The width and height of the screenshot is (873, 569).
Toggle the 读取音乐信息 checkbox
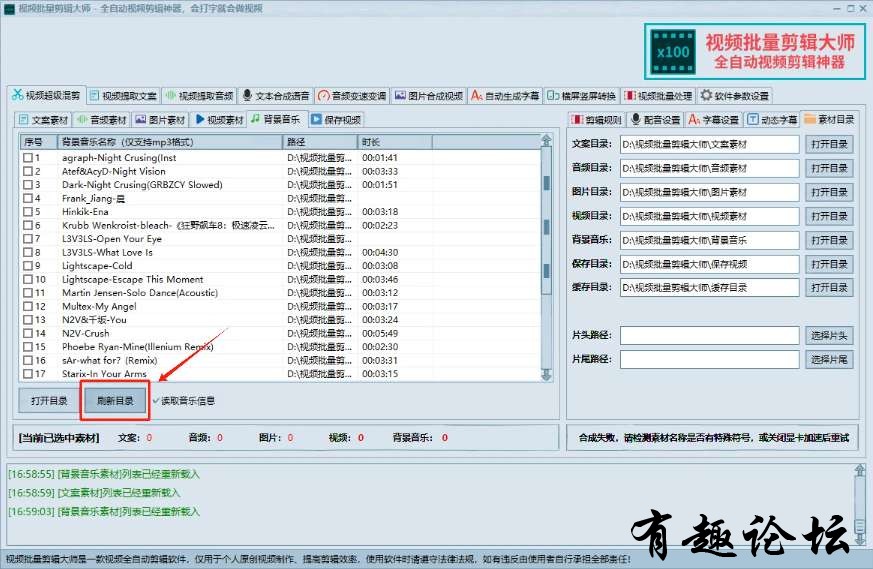coord(156,401)
